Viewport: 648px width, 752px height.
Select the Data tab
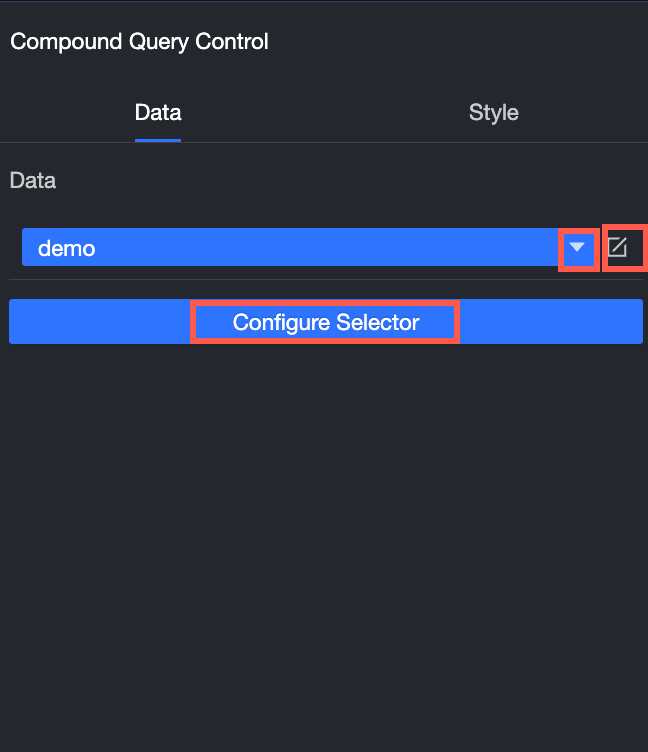point(158,112)
